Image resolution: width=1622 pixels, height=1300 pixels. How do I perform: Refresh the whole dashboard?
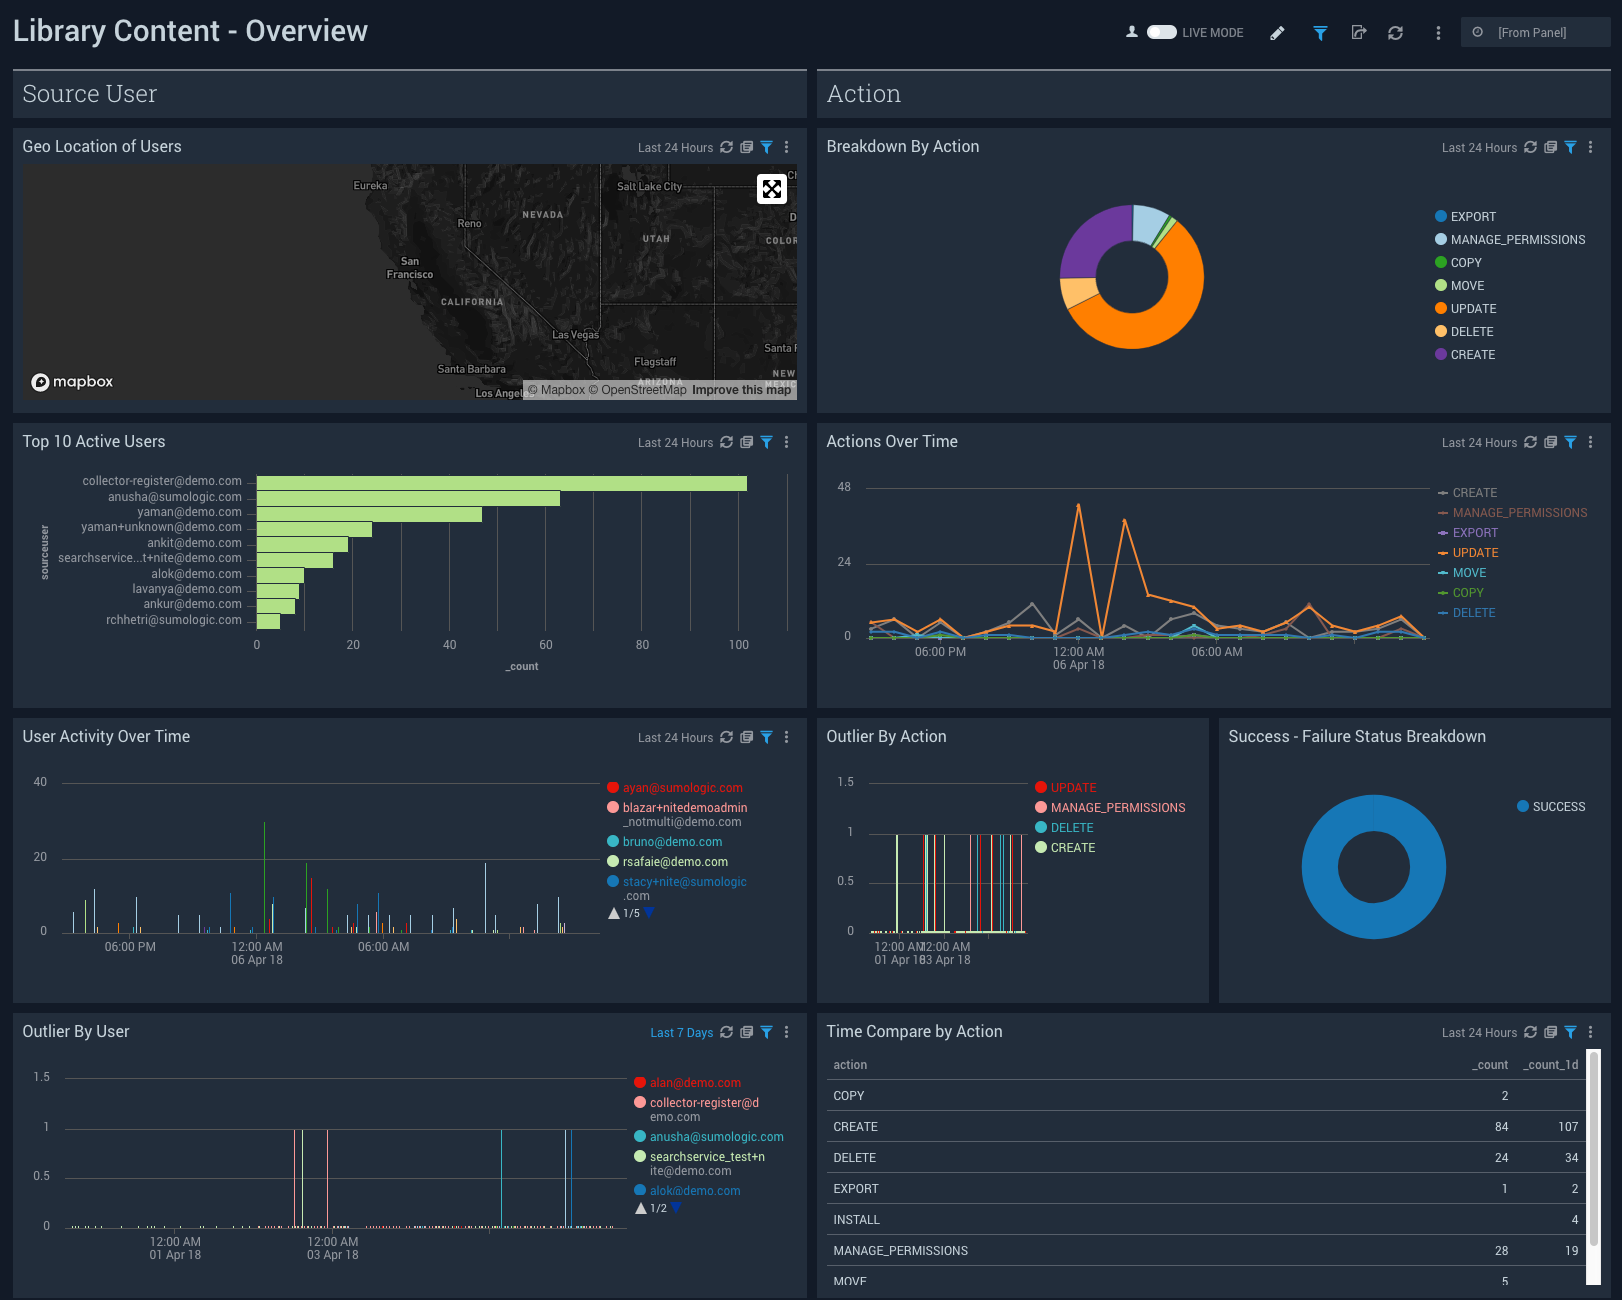[x=1395, y=33]
